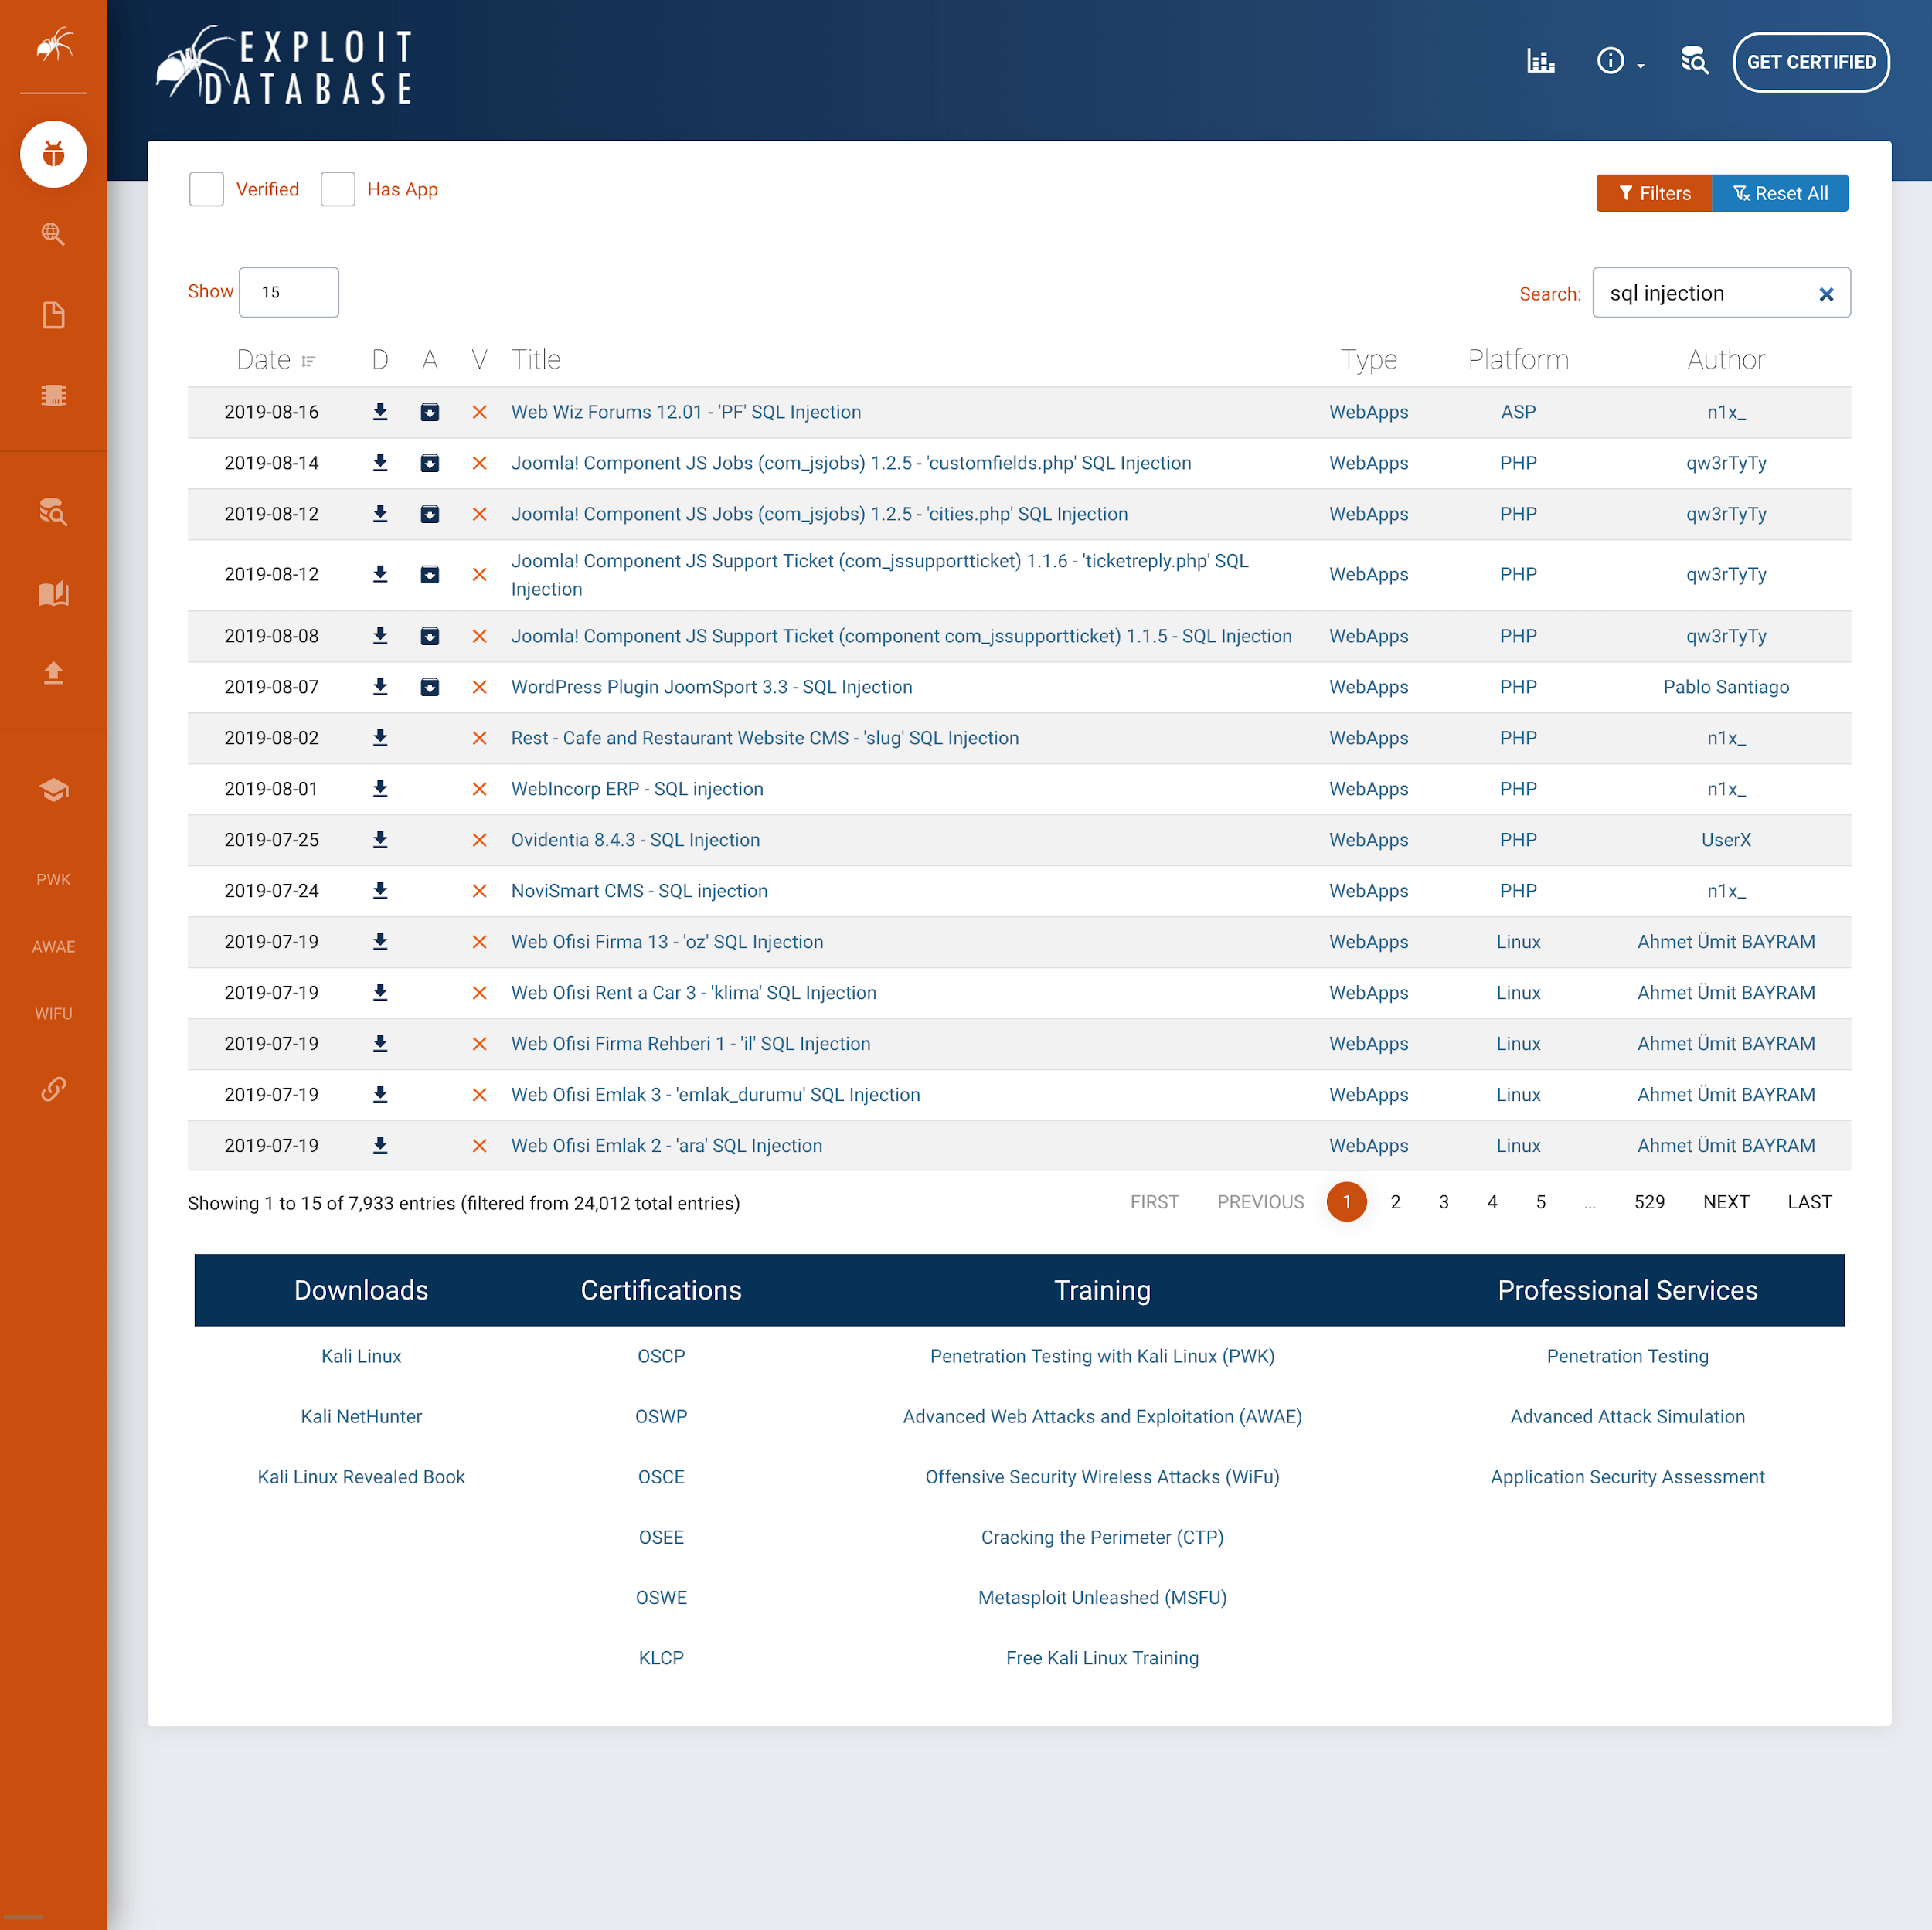Click the spider logo in the orange sidebar
This screenshot has height=1930, width=1932.
(x=54, y=45)
